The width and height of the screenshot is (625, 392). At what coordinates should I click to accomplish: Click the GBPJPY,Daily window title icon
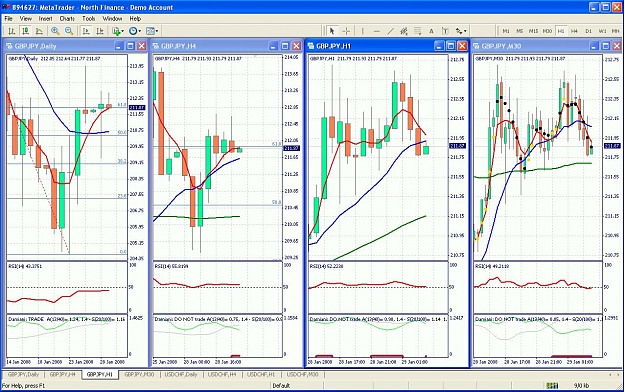tap(9, 46)
